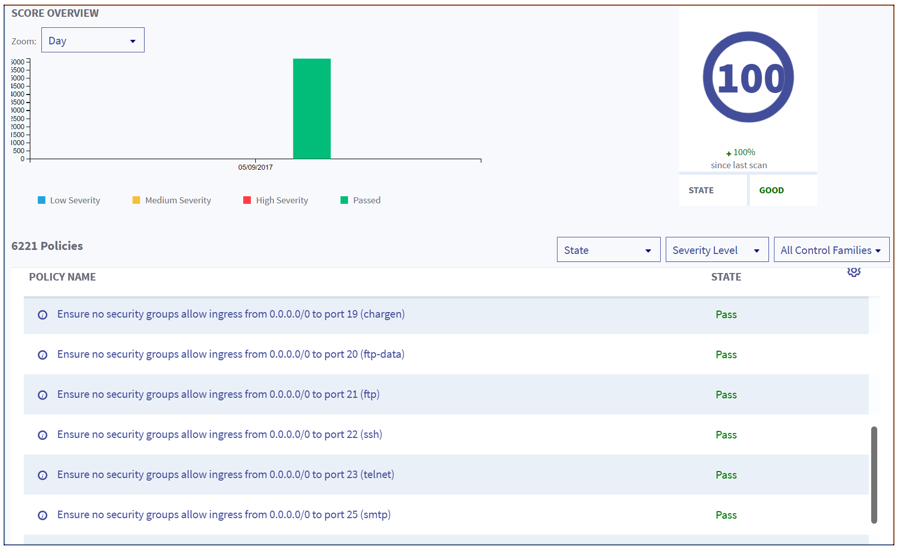Screen dimensions: 908x558
Task: Click Pass state for port 21 policy
Action: point(726,395)
